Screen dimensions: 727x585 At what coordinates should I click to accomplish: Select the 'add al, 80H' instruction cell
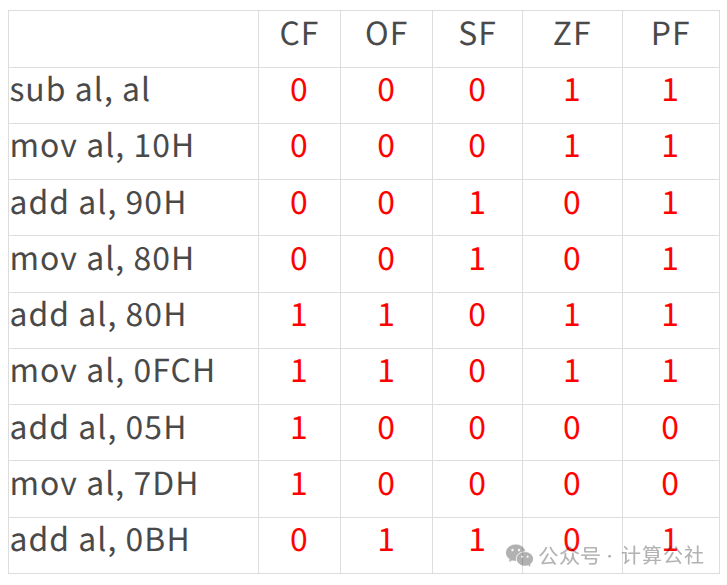tap(134, 320)
